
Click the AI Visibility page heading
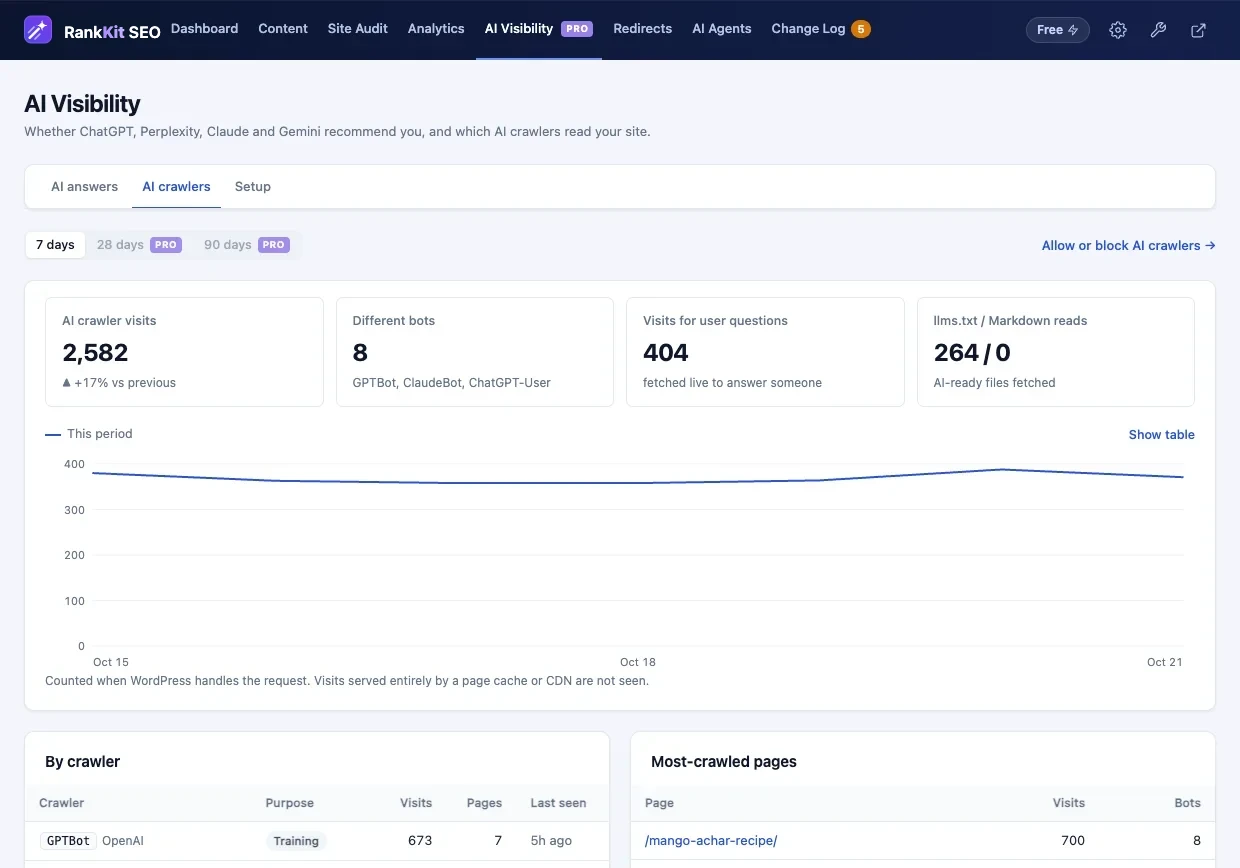(82, 104)
